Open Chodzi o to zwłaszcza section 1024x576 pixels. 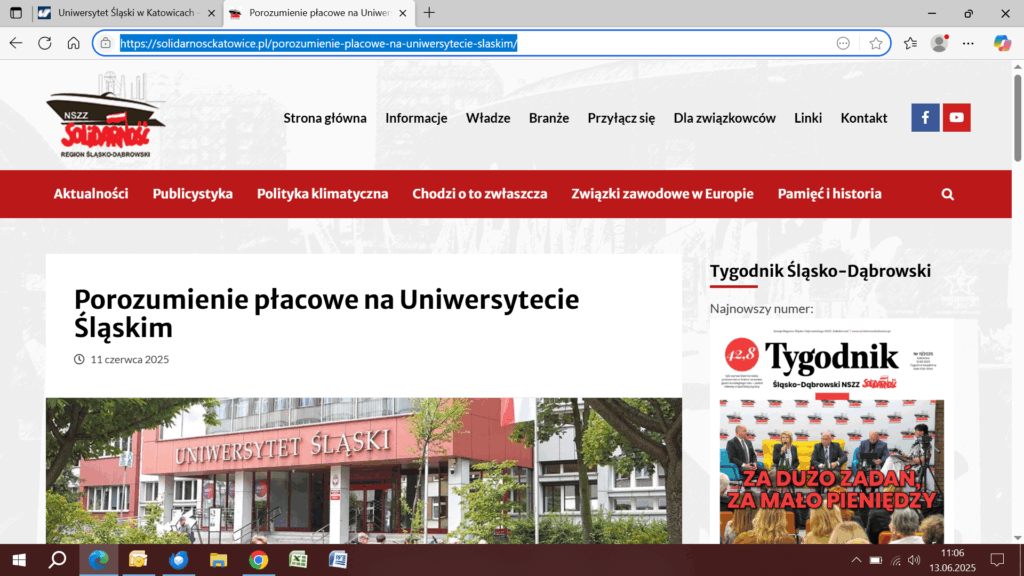tap(479, 194)
